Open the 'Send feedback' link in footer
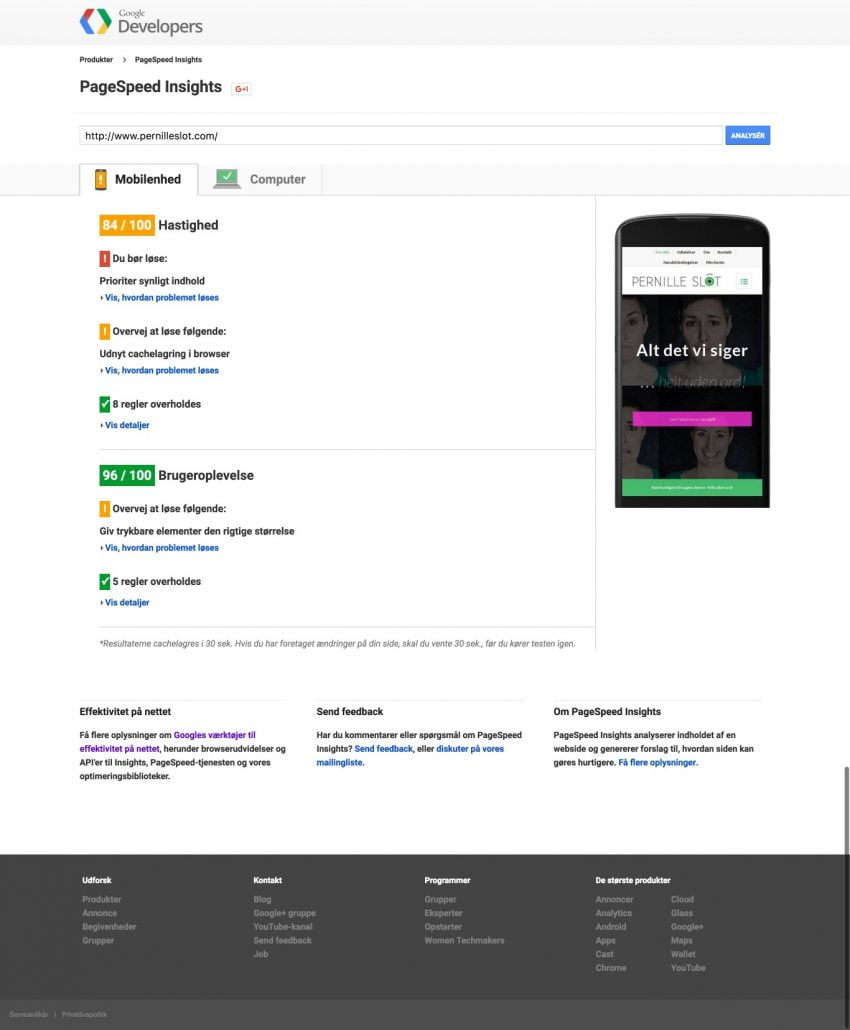This screenshot has height=1030, width=850. click(x=282, y=941)
